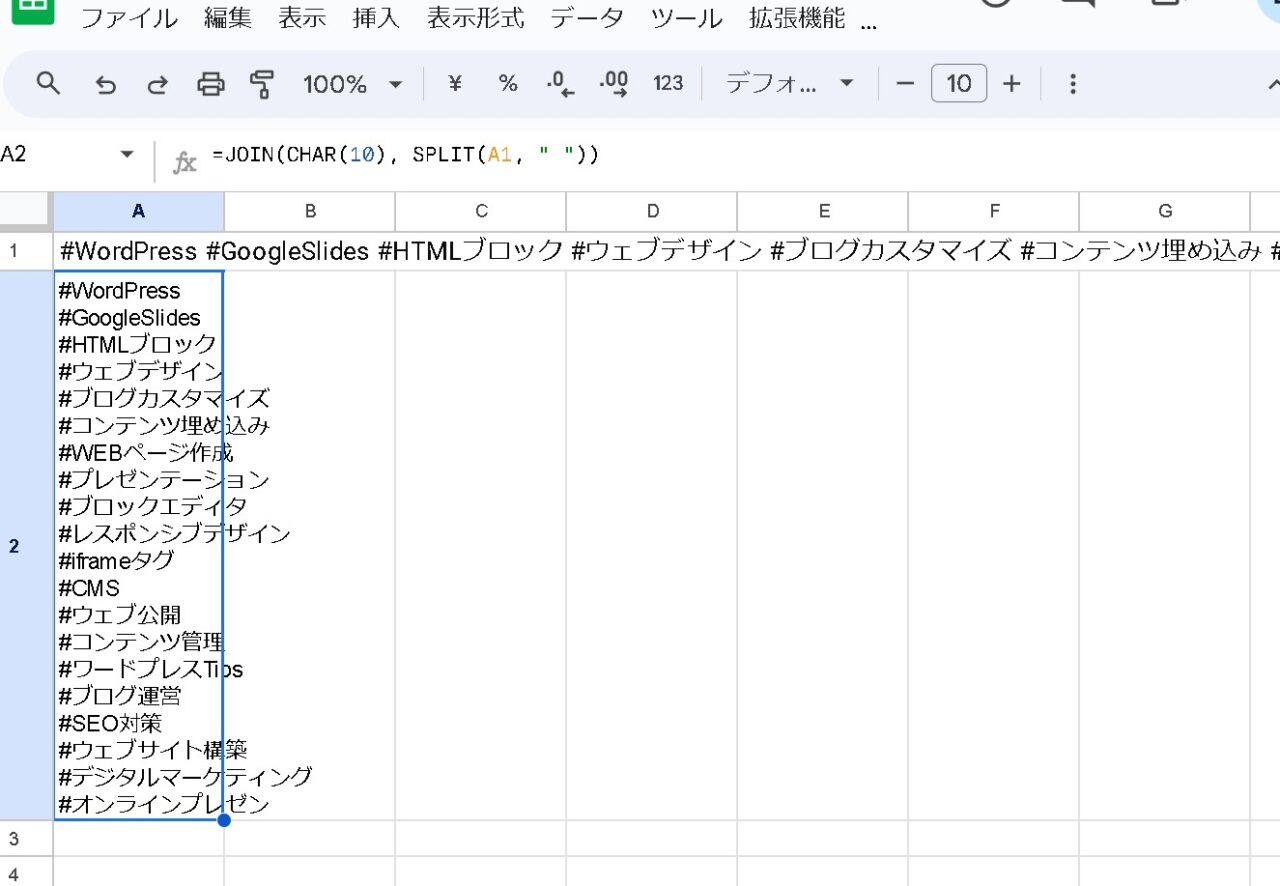Screen dimensions: 1280x886
Task: Apply percent format with the % icon
Action: (508, 84)
